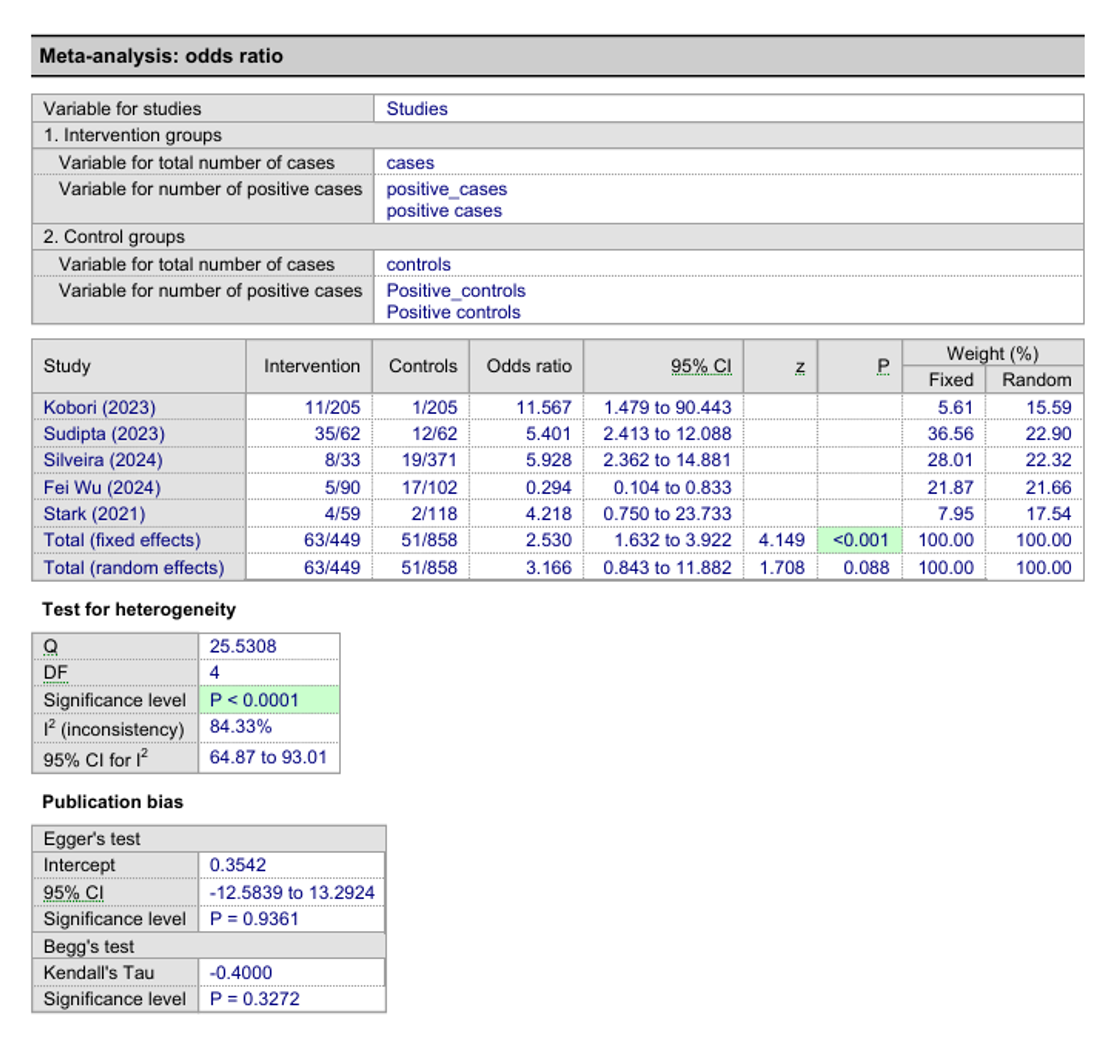
Task: Click the positive_cases variable name
Action: [446, 189]
